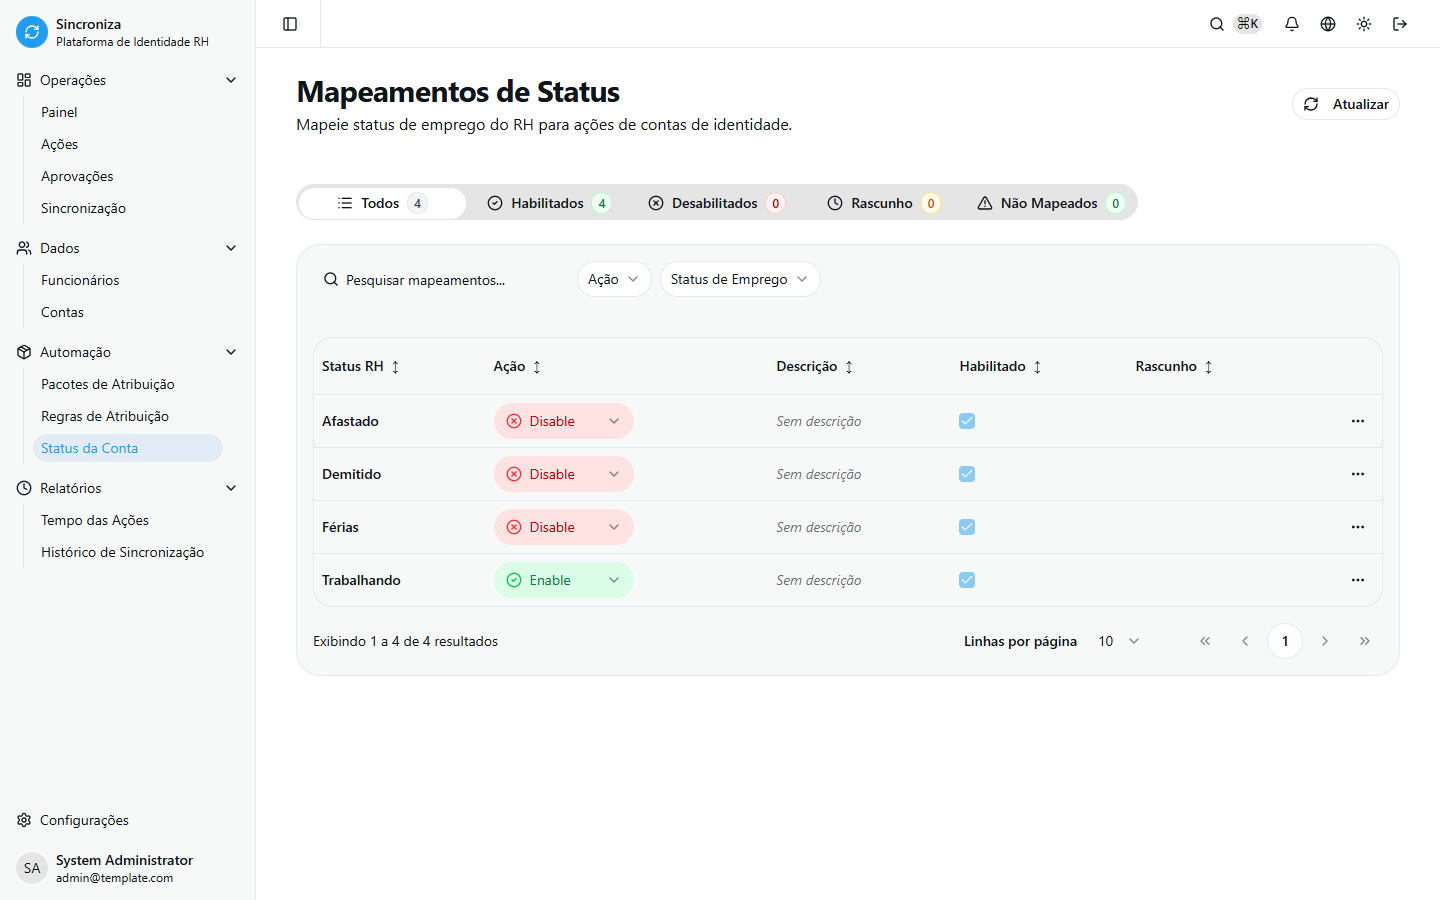This screenshot has height=900, width=1440.
Task: Switch to the Habilitados tab
Action: (548, 202)
